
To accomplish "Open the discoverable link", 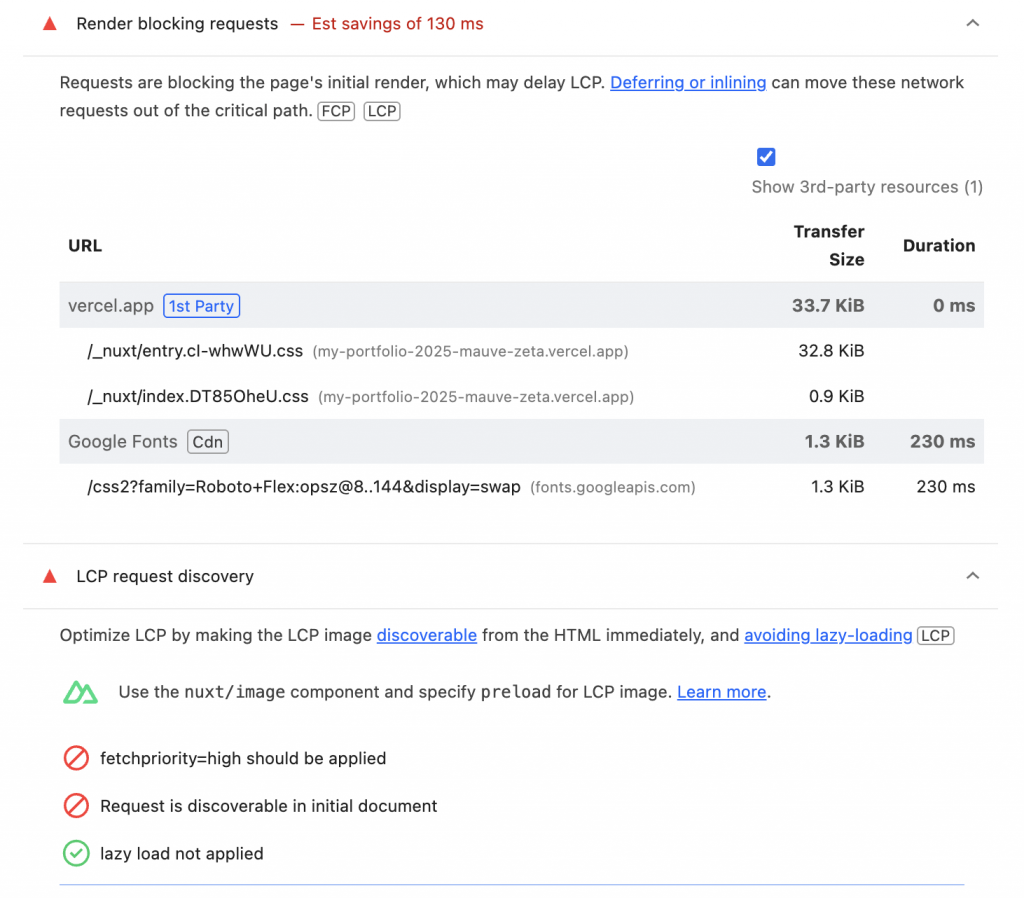I will 426,635.
